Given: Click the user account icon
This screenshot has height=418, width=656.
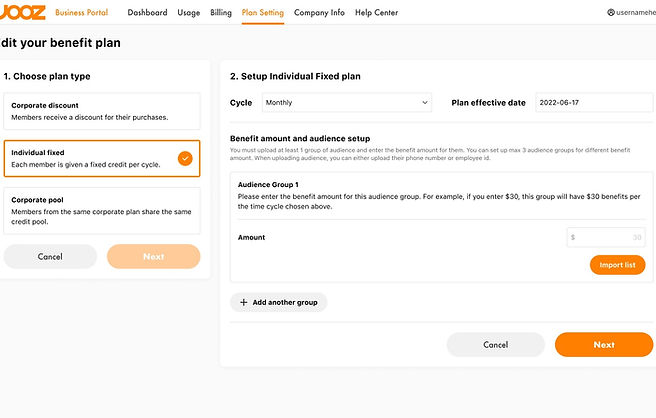Looking at the screenshot, I should (x=611, y=13).
